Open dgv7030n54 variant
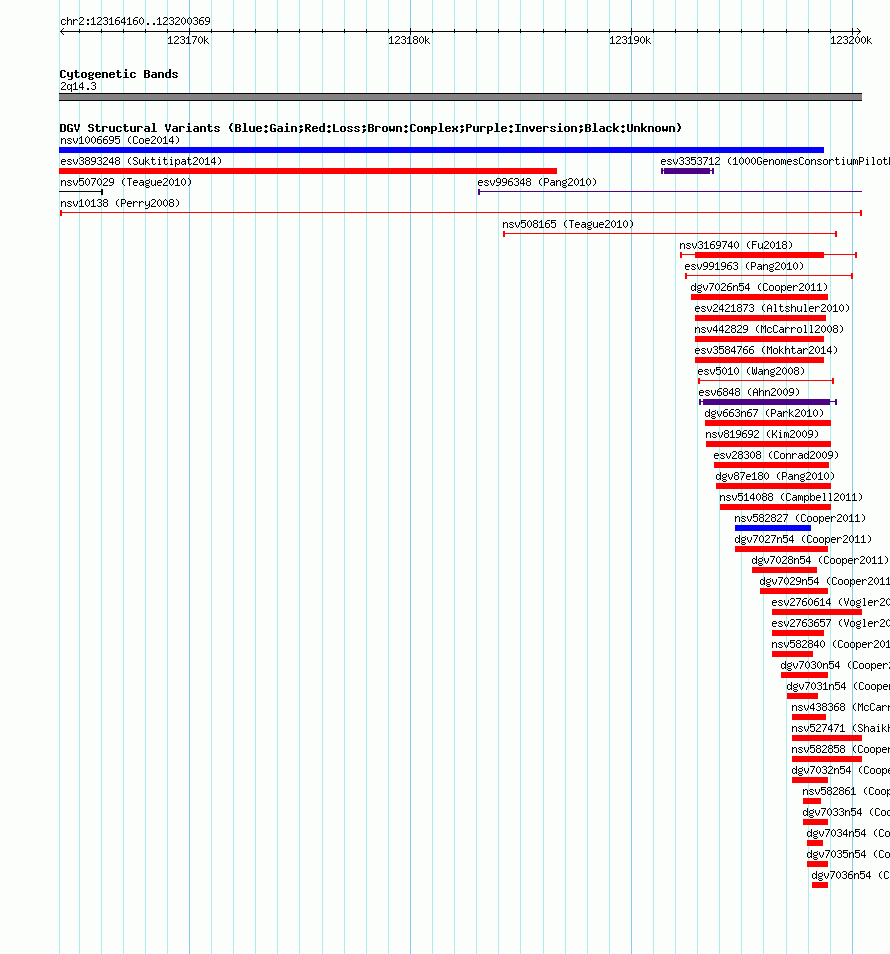Image resolution: width=890 pixels, height=954 pixels. pos(835,665)
